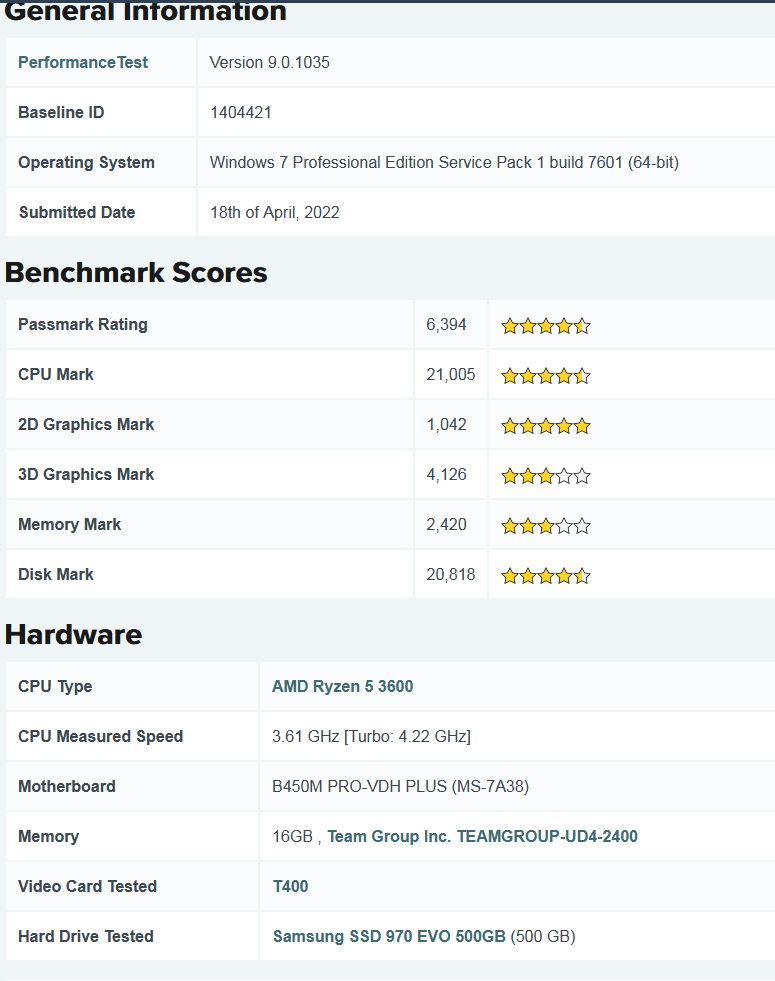Open the PerformanceTest link
This screenshot has height=981, width=775.
[x=83, y=63]
